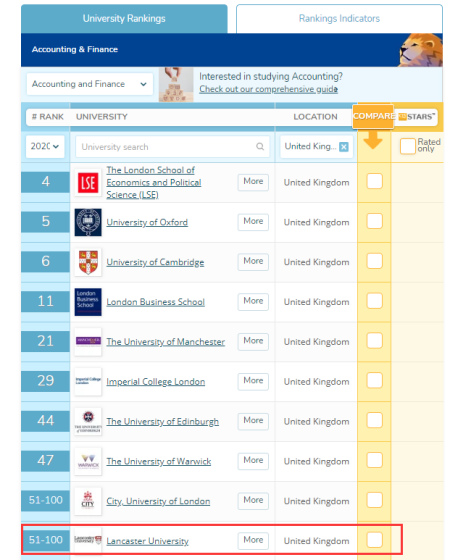Click the search magnifier icon
The height and width of the screenshot is (560, 450).
click(x=260, y=146)
